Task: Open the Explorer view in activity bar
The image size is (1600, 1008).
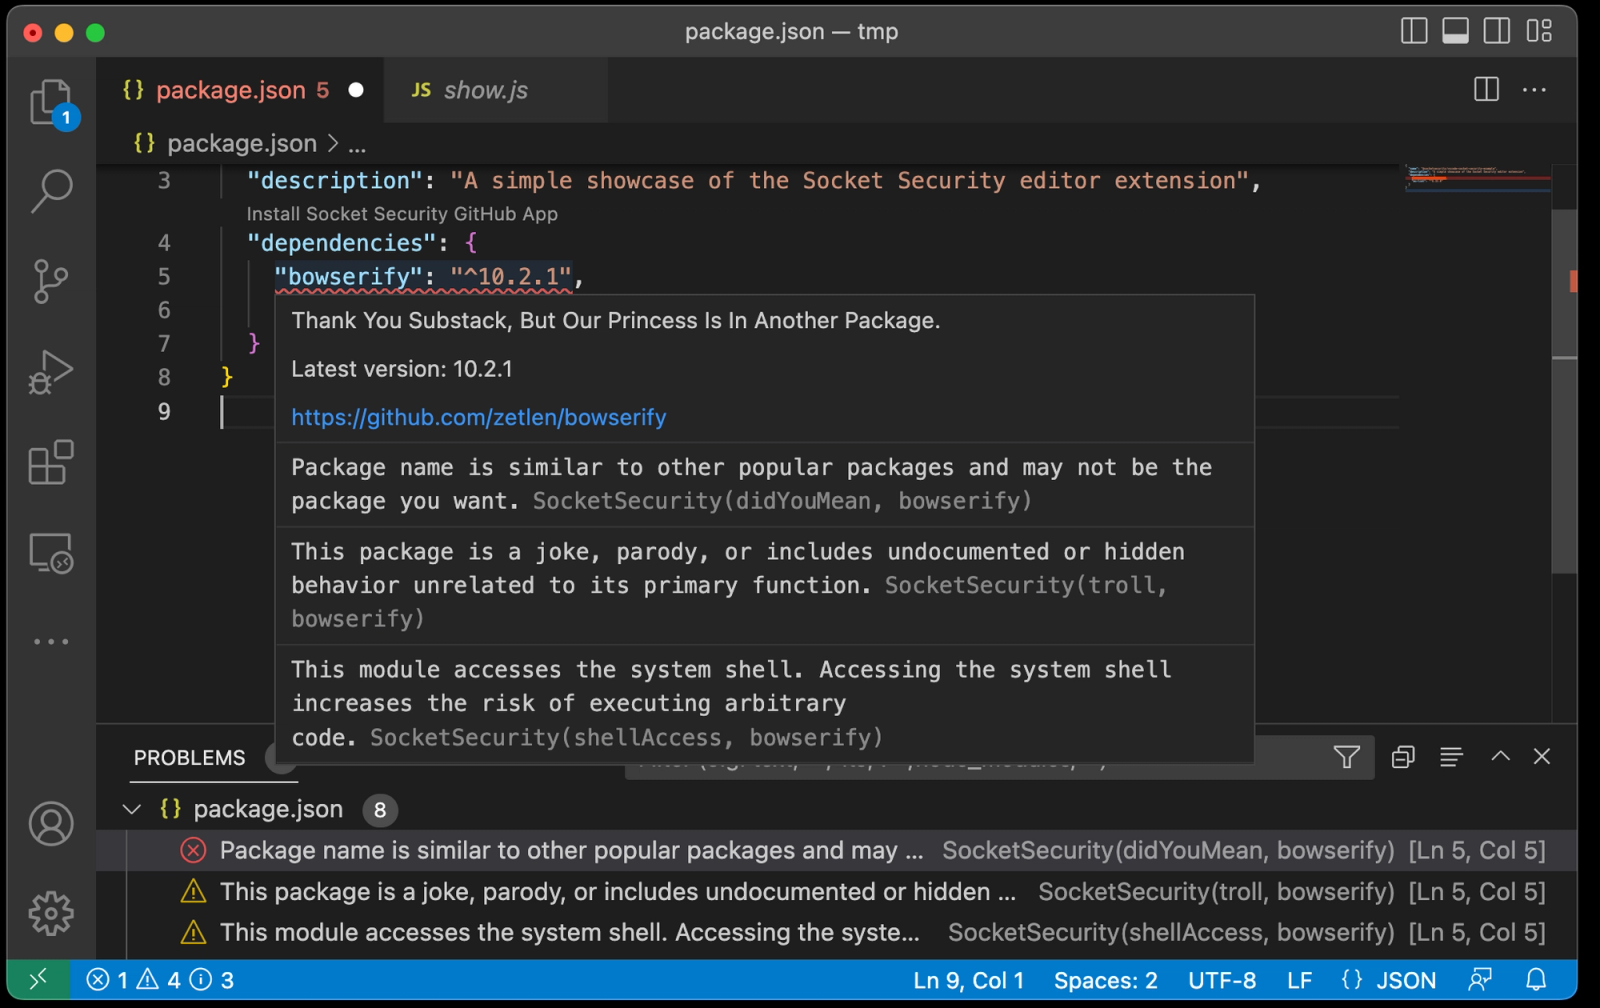Action: point(50,101)
